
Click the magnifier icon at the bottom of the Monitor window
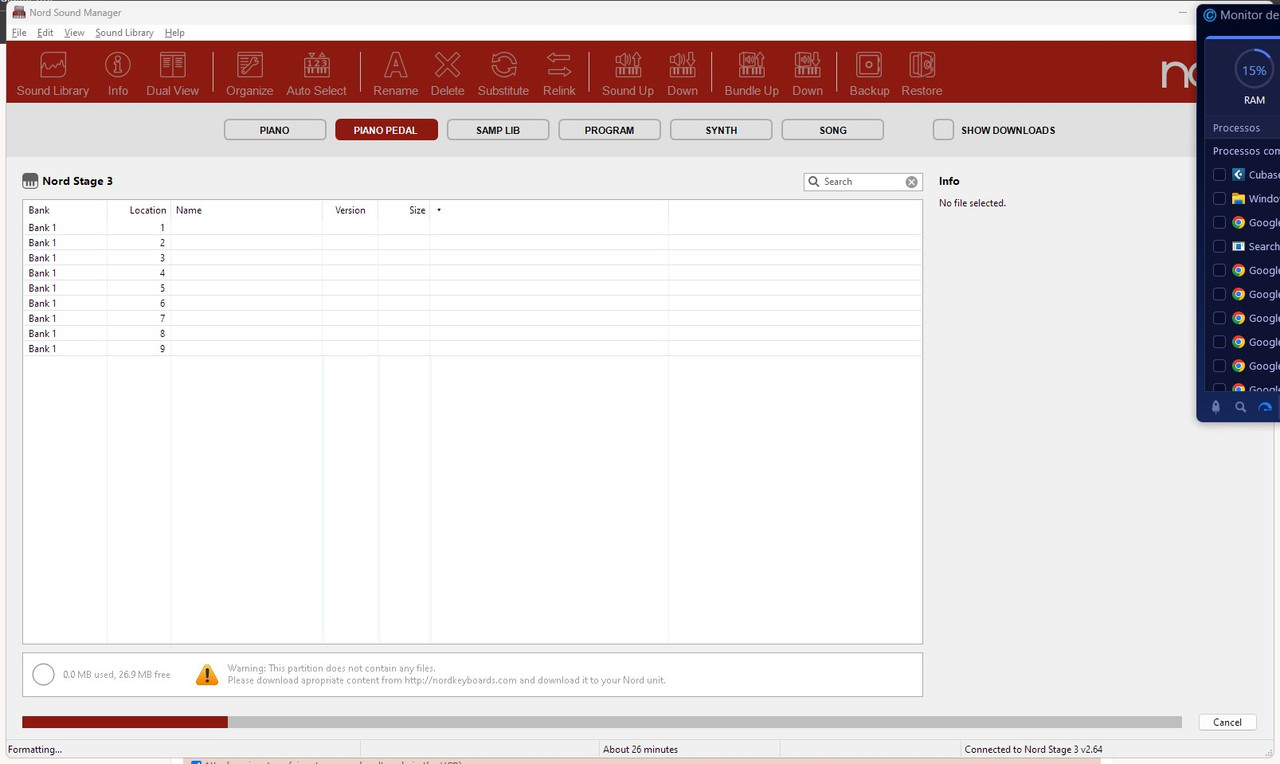(1240, 407)
